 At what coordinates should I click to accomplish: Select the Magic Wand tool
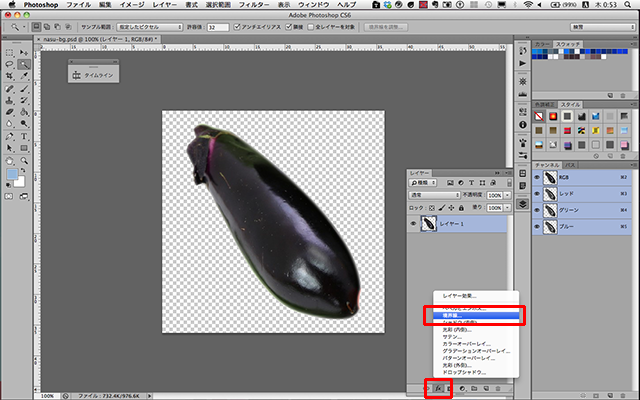coord(23,64)
